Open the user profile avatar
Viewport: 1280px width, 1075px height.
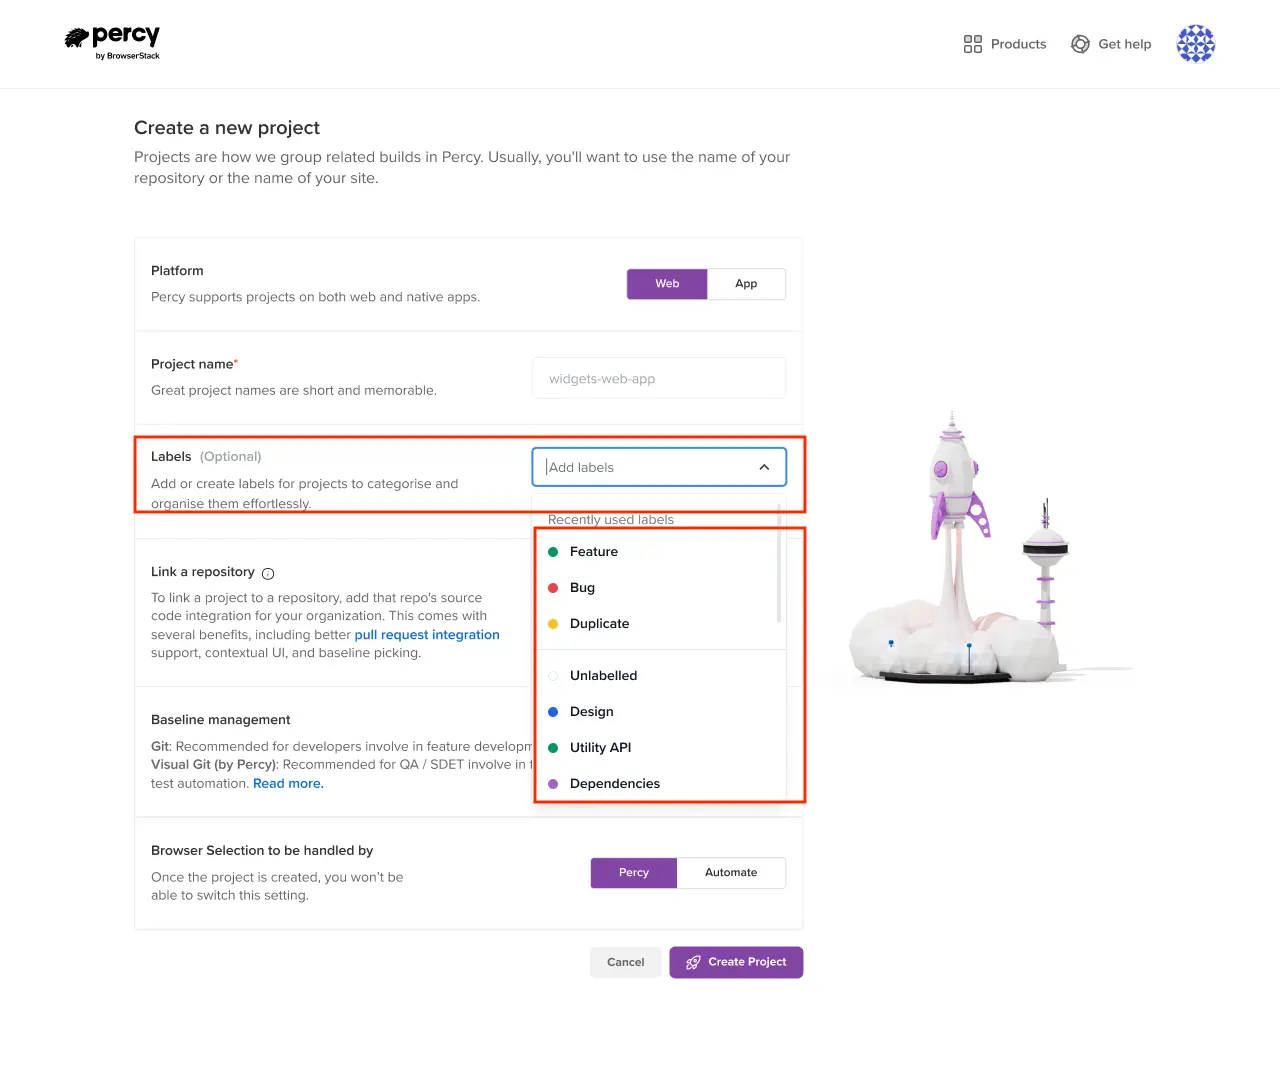tap(1195, 44)
